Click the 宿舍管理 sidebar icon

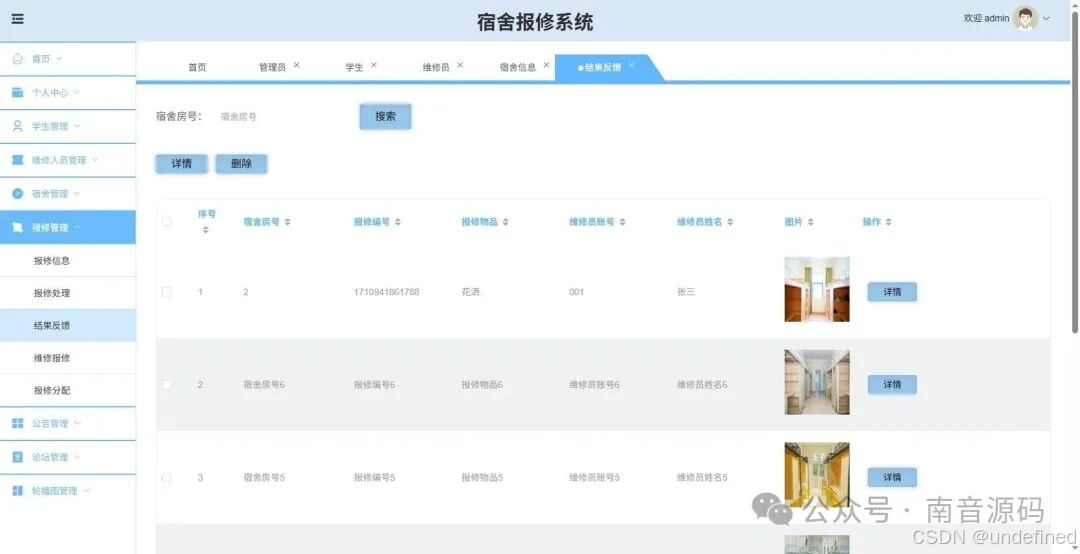(18, 194)
